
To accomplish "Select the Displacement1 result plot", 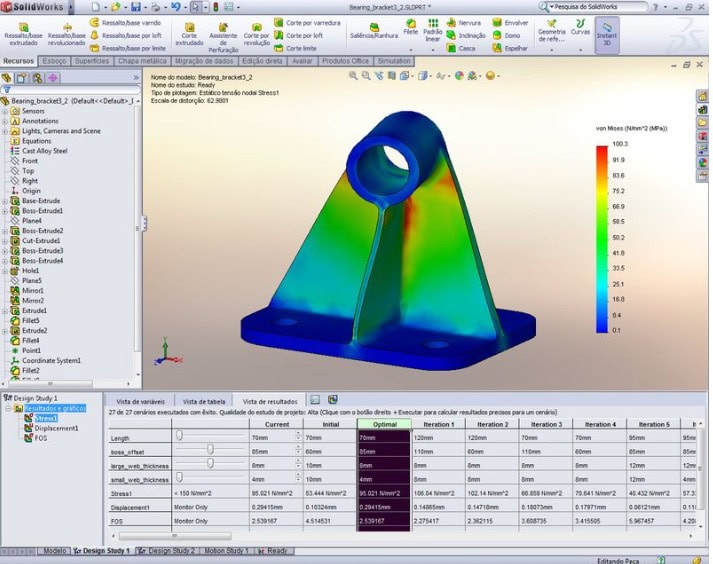I will pyautogui.click(x=56, y=428).
